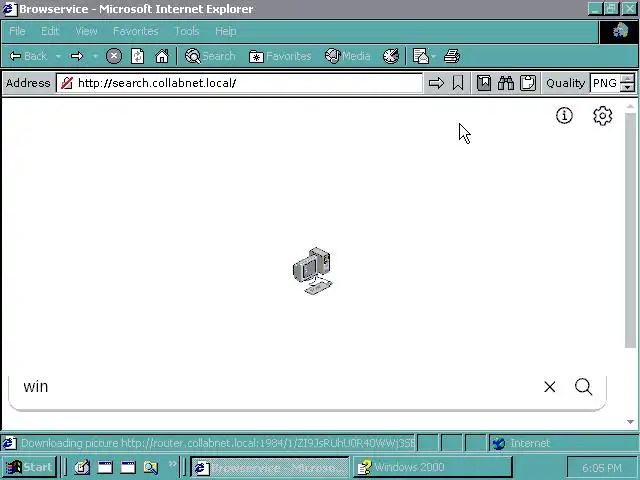
Task: Go forward with the Forward arrow
Action: (x=77, y=56)
